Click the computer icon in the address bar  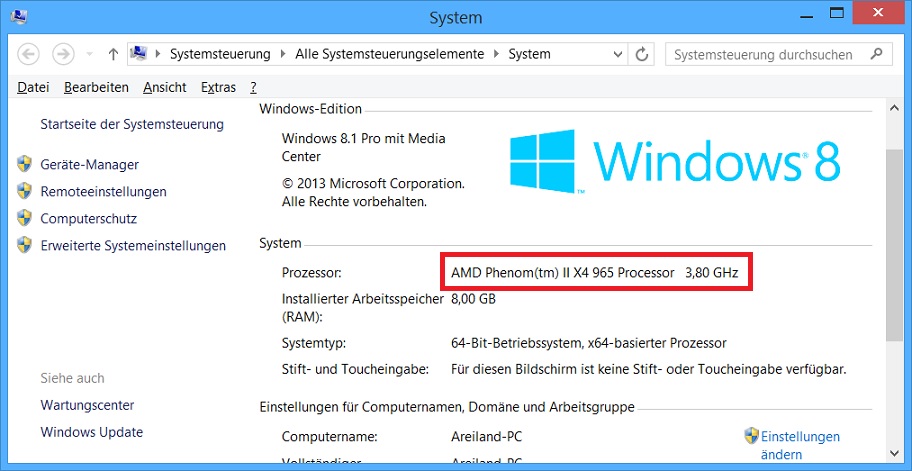click(x=138, y=53)
